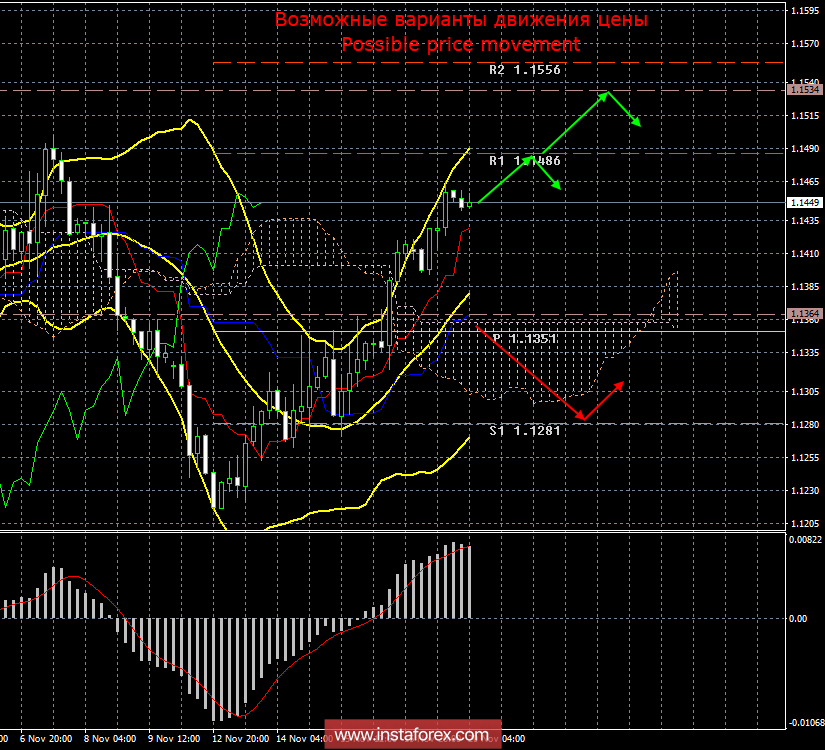Click the MACD zero level 0.00 label
825x750 pixels.
coord(798,618)
